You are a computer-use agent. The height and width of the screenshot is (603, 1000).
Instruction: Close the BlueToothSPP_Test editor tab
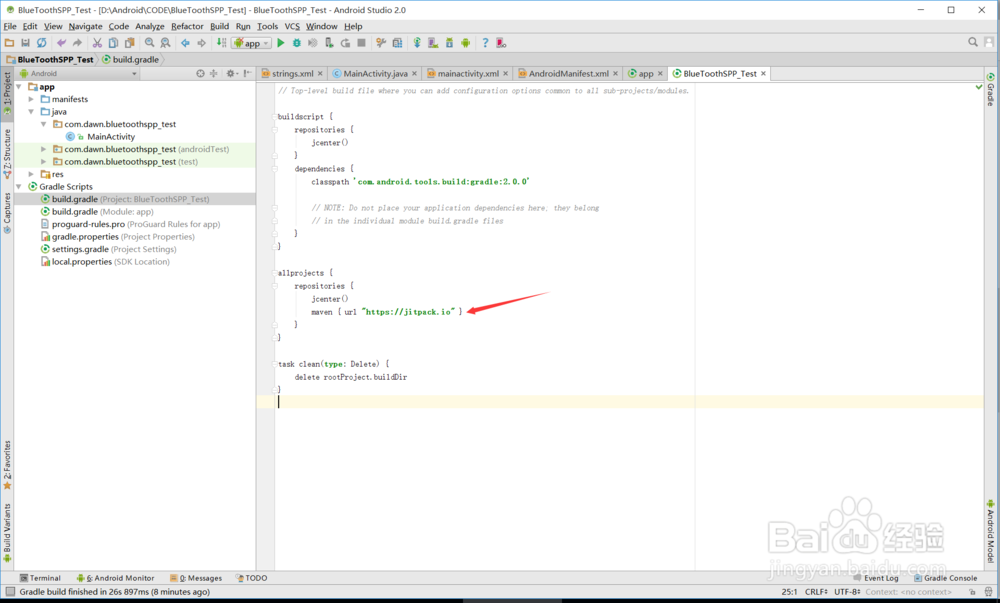[763, 74]
